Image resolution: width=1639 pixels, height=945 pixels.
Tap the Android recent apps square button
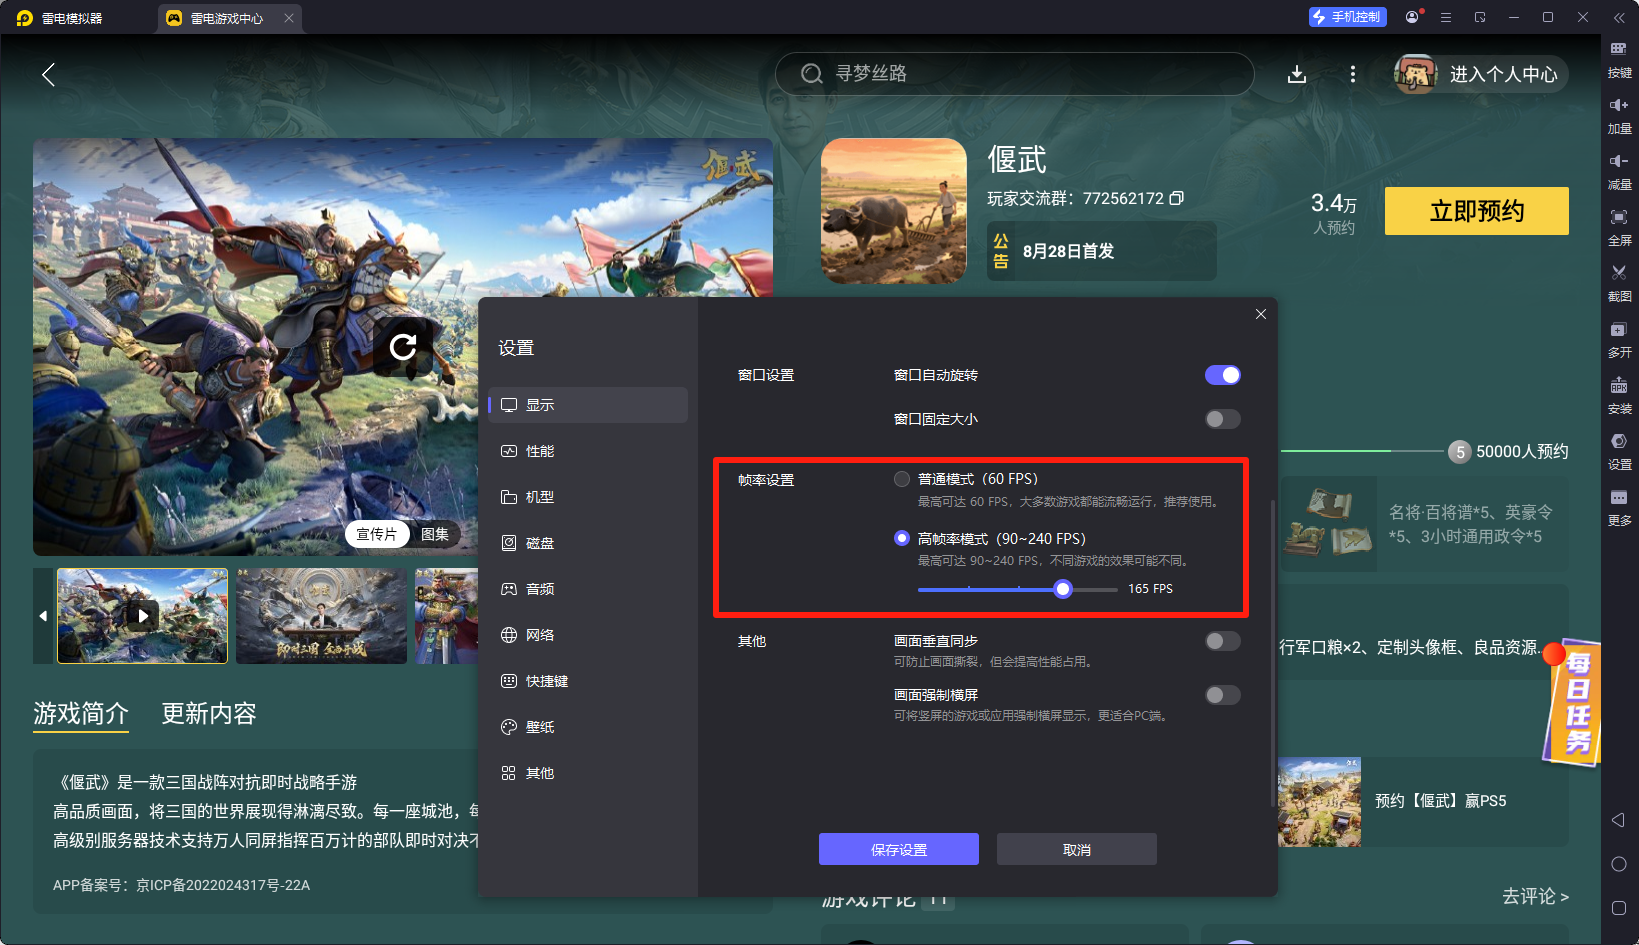coord(1619,908)
